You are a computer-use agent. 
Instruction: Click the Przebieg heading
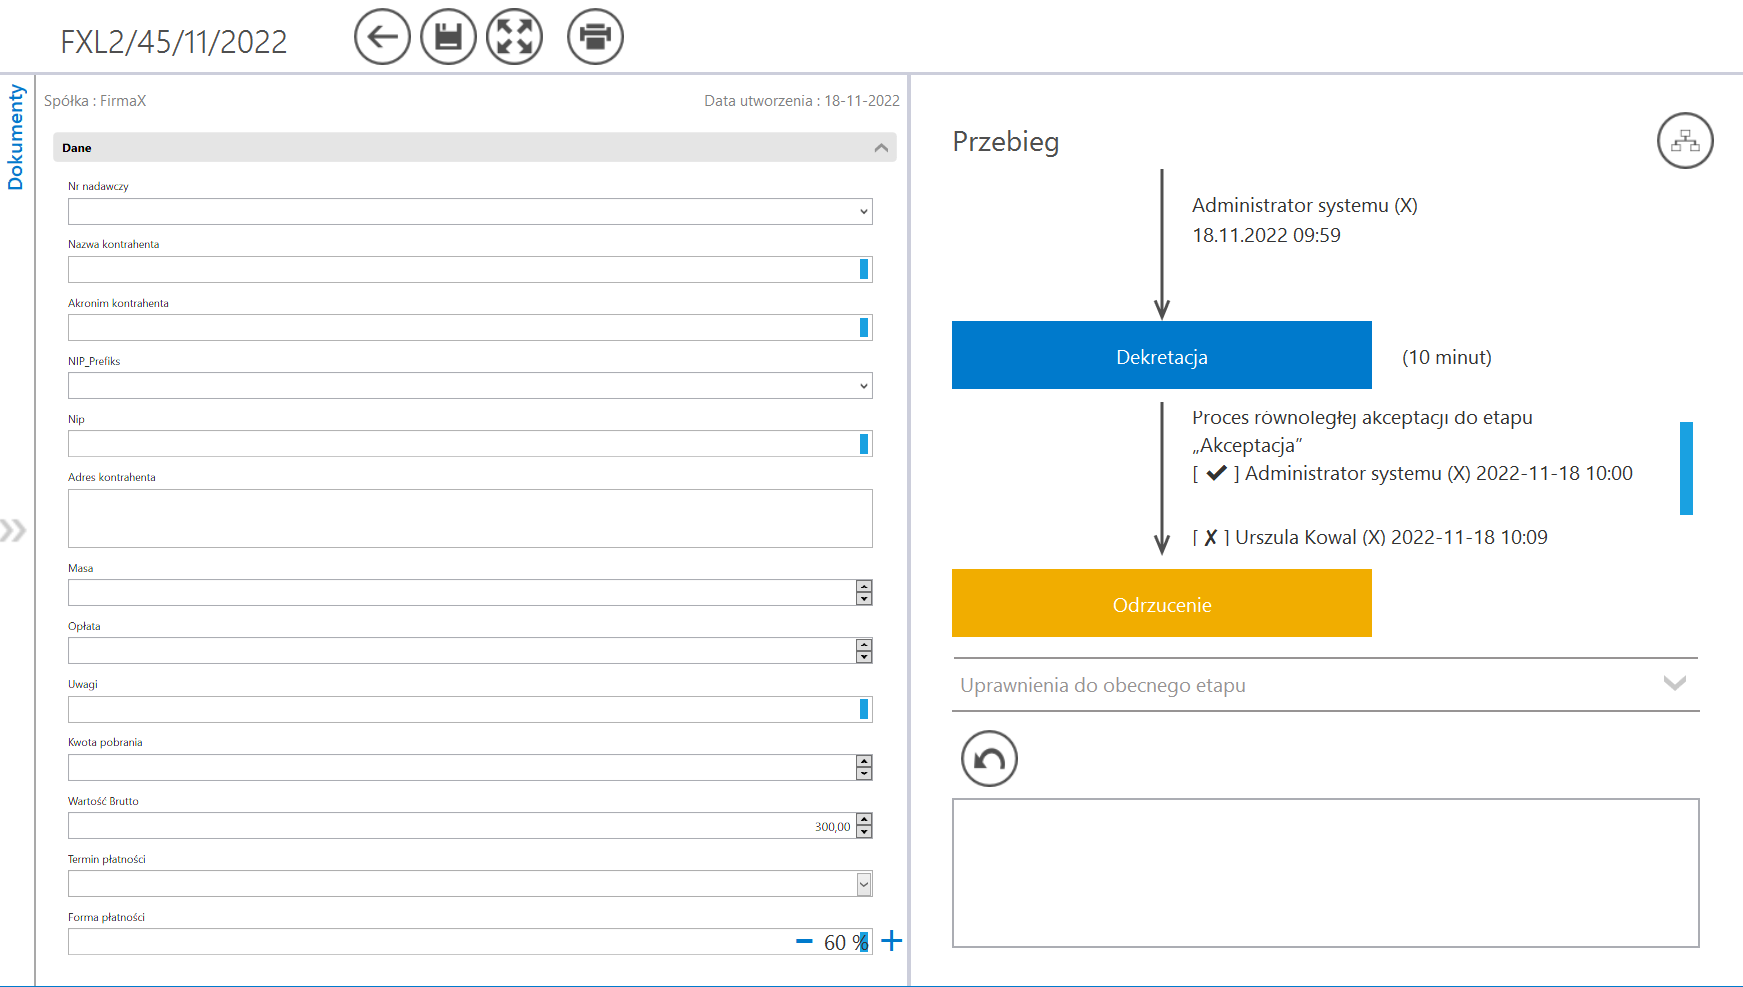tap(1005, 141)
